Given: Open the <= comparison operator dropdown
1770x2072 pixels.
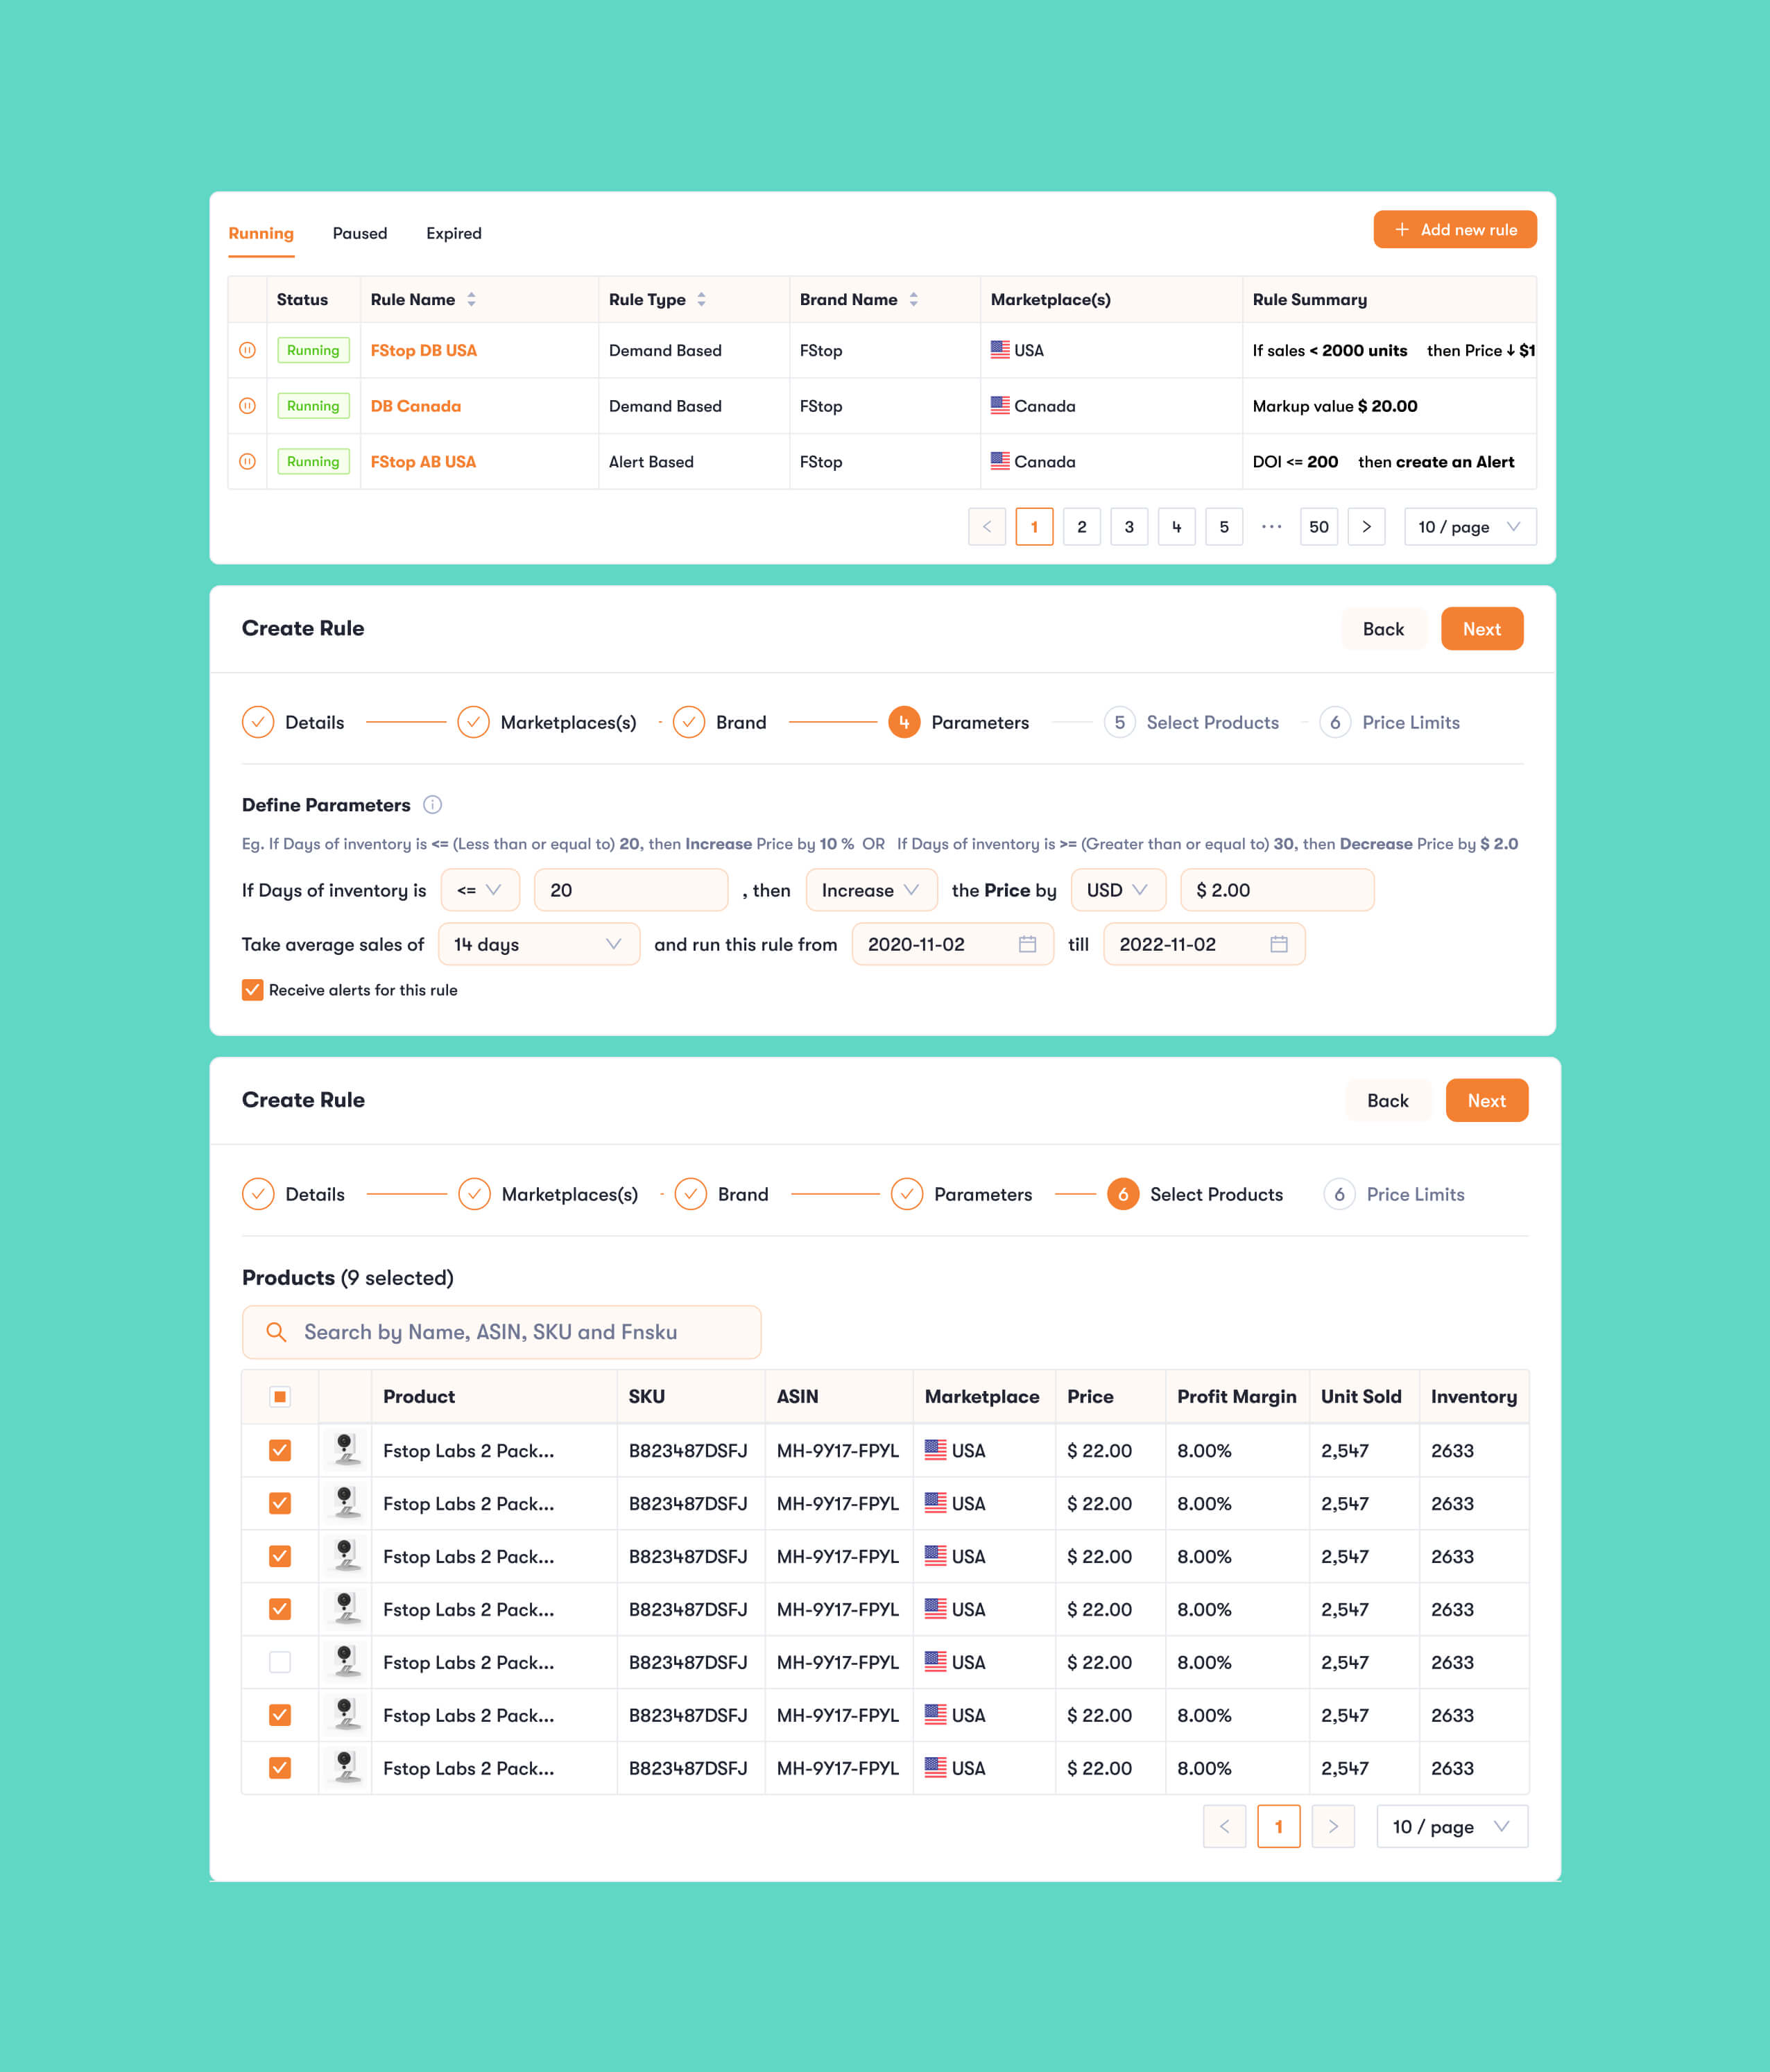Looking at the screenshot, I should point(480,890).
